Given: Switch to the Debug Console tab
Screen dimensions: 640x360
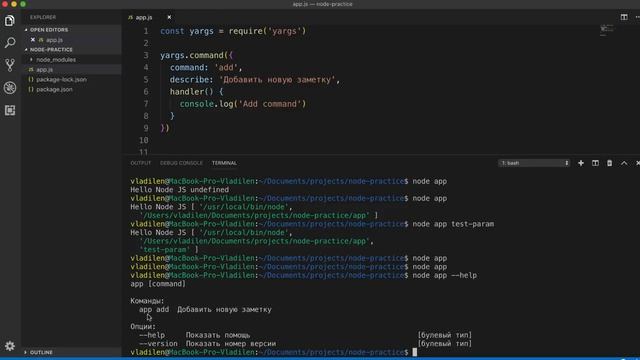Looking at the screenshot, I should [181, 163].
